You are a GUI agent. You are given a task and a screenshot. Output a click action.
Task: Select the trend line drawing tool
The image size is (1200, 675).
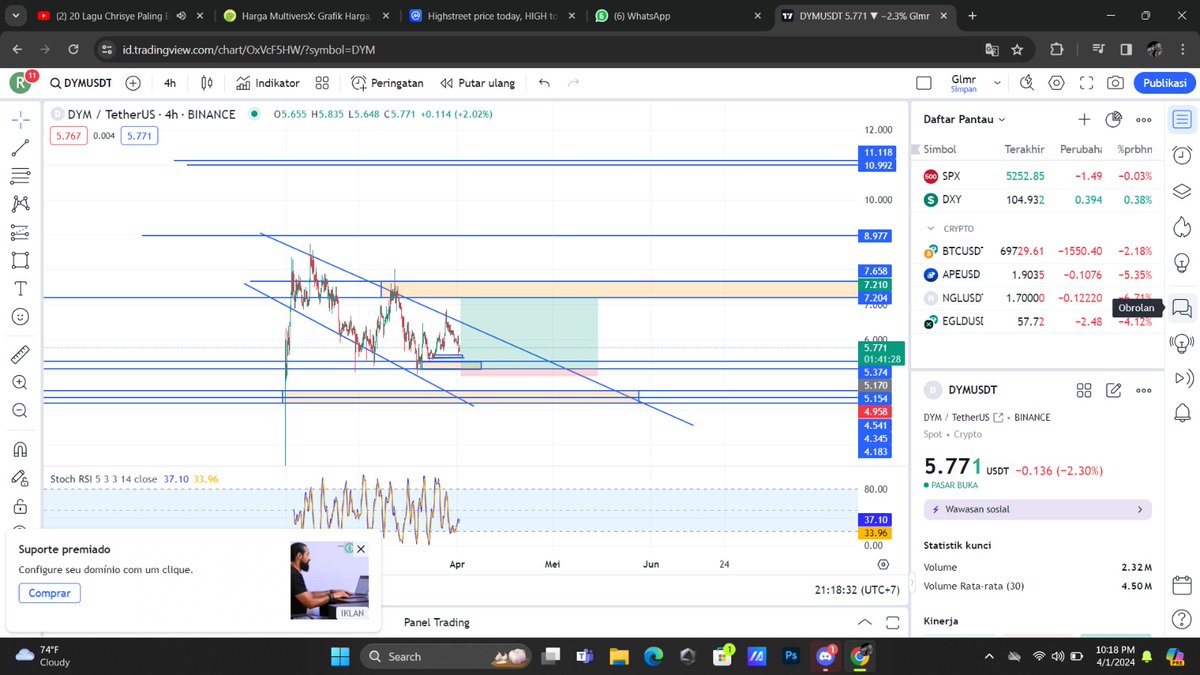tap(20, 148)
